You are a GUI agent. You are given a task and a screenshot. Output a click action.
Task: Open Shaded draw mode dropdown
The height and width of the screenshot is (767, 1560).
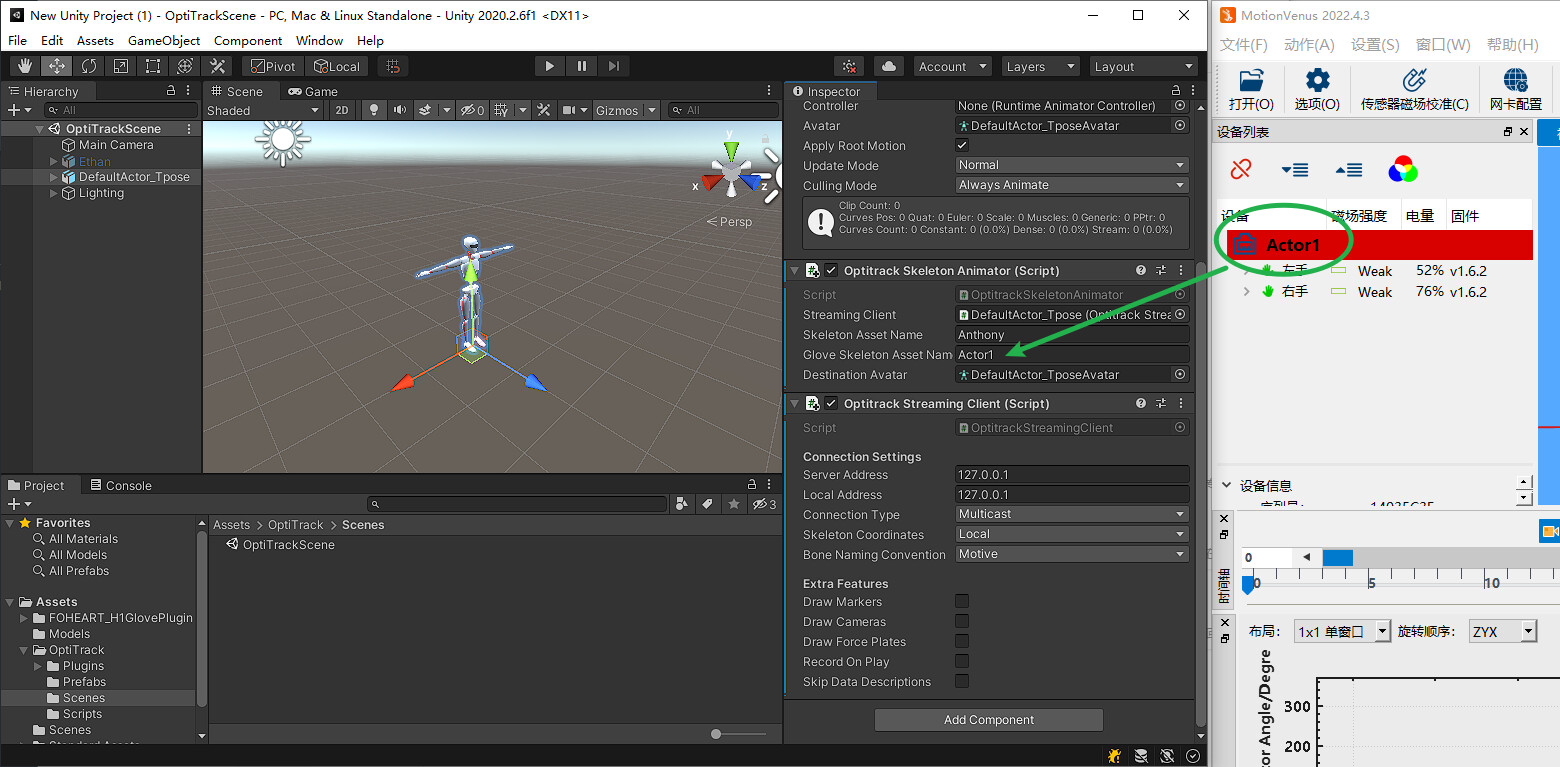click(264, 110)
